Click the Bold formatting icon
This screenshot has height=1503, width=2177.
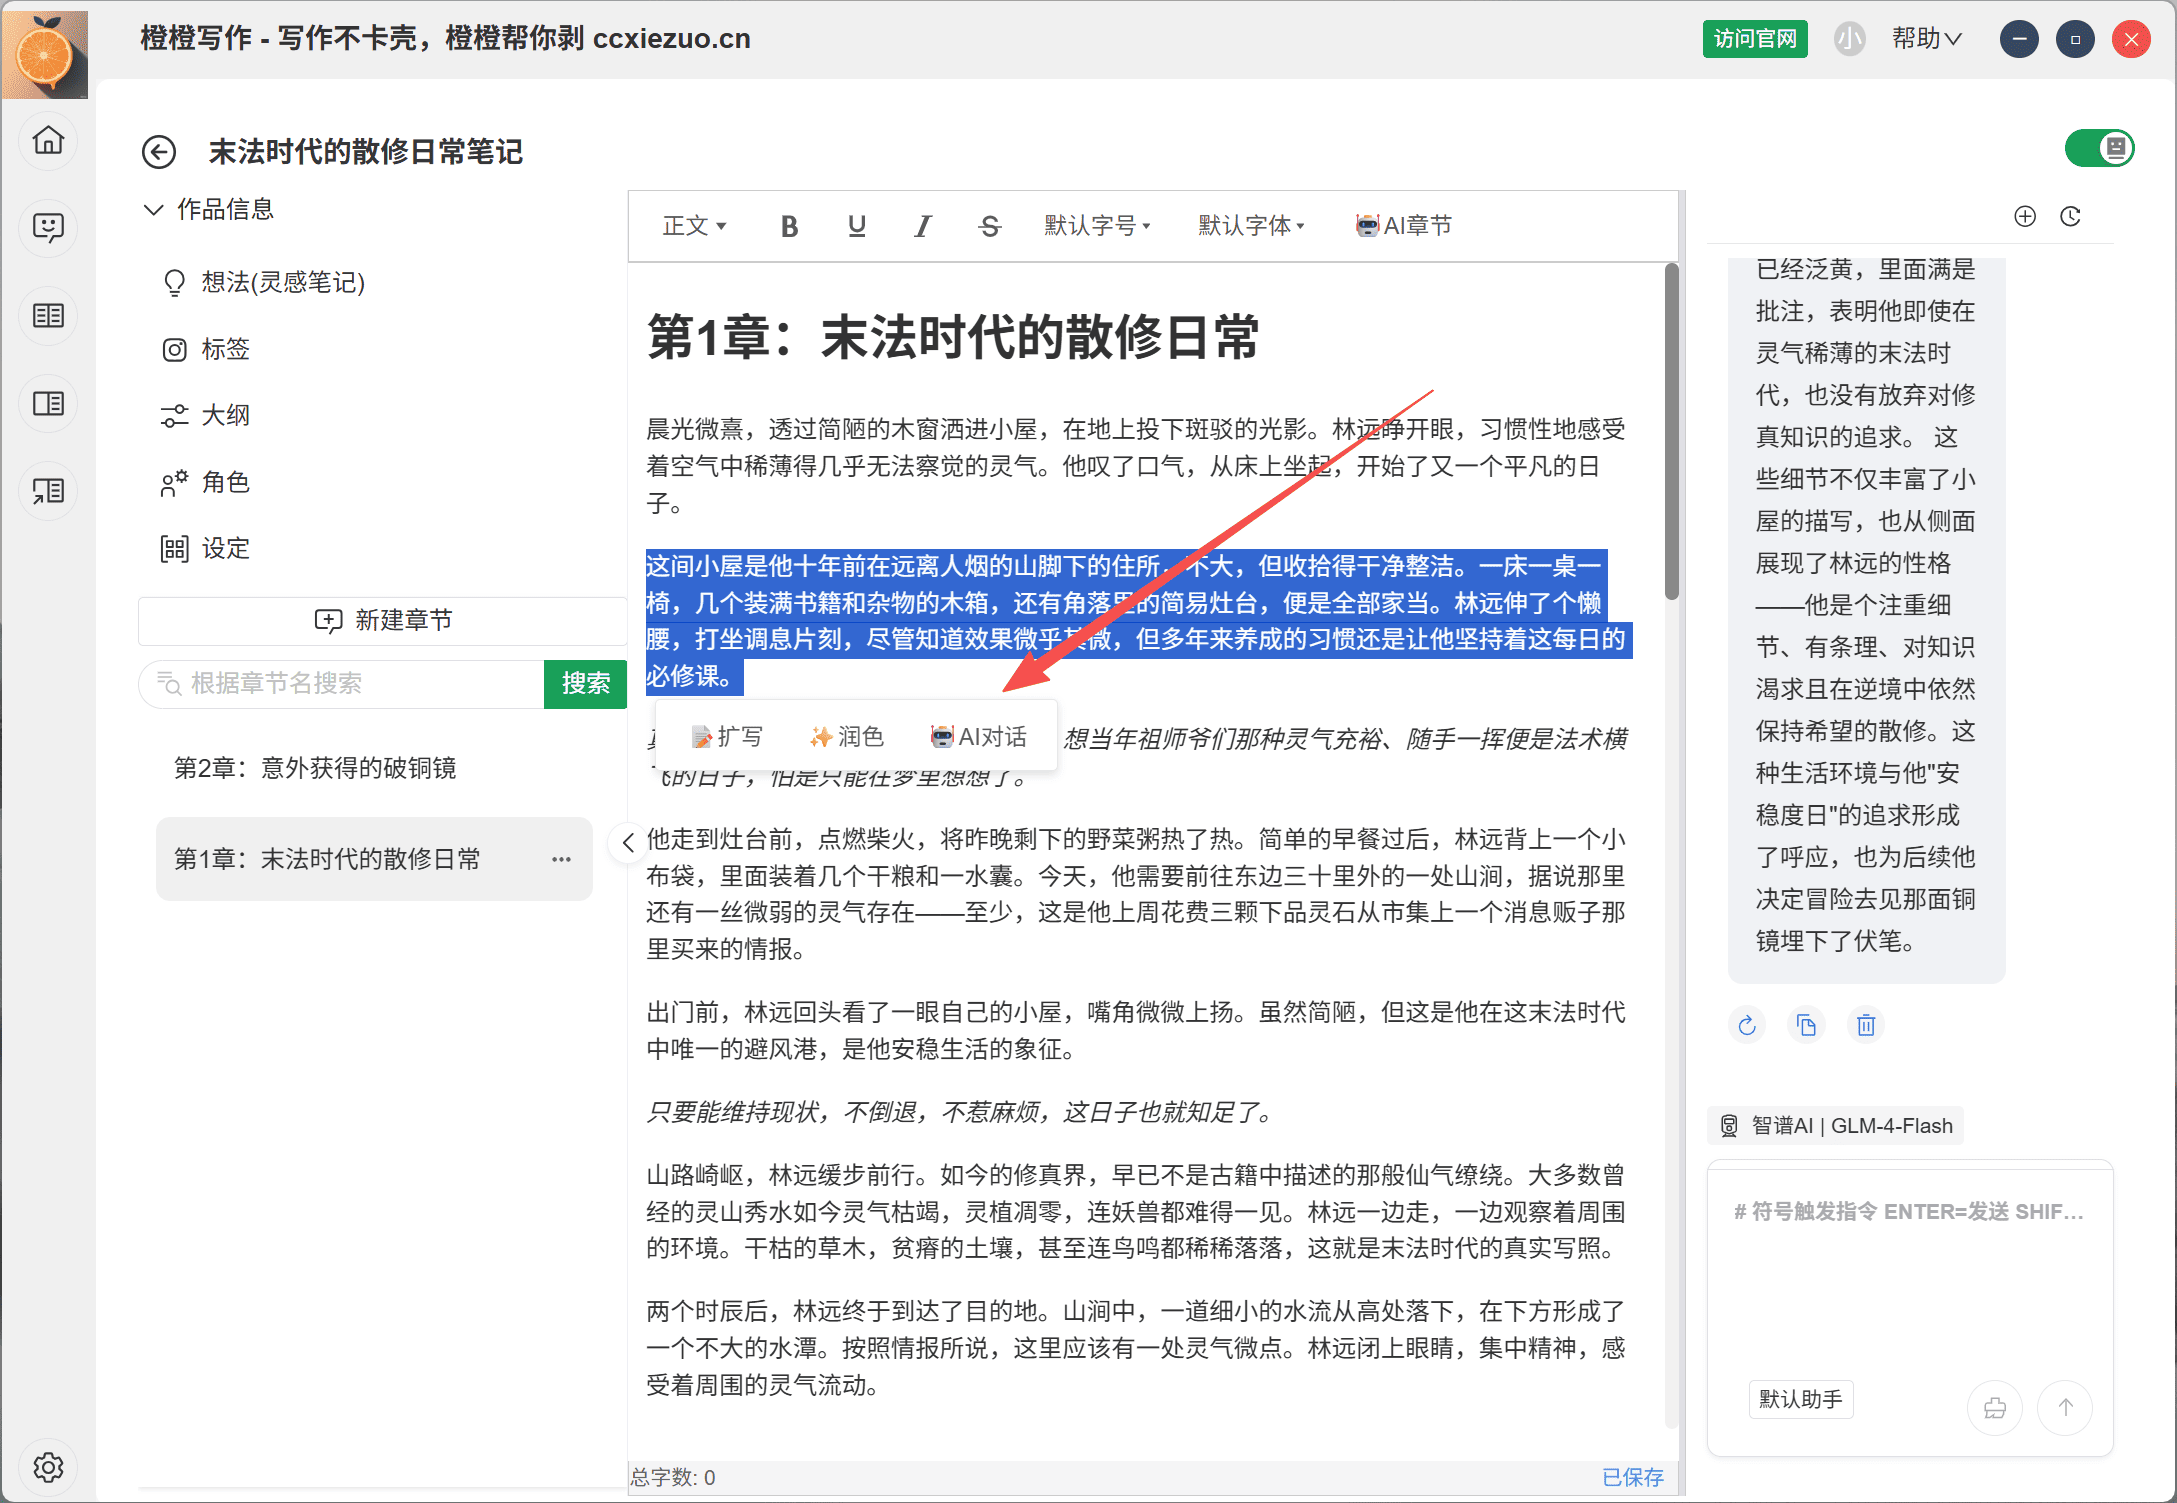(789, 226)
